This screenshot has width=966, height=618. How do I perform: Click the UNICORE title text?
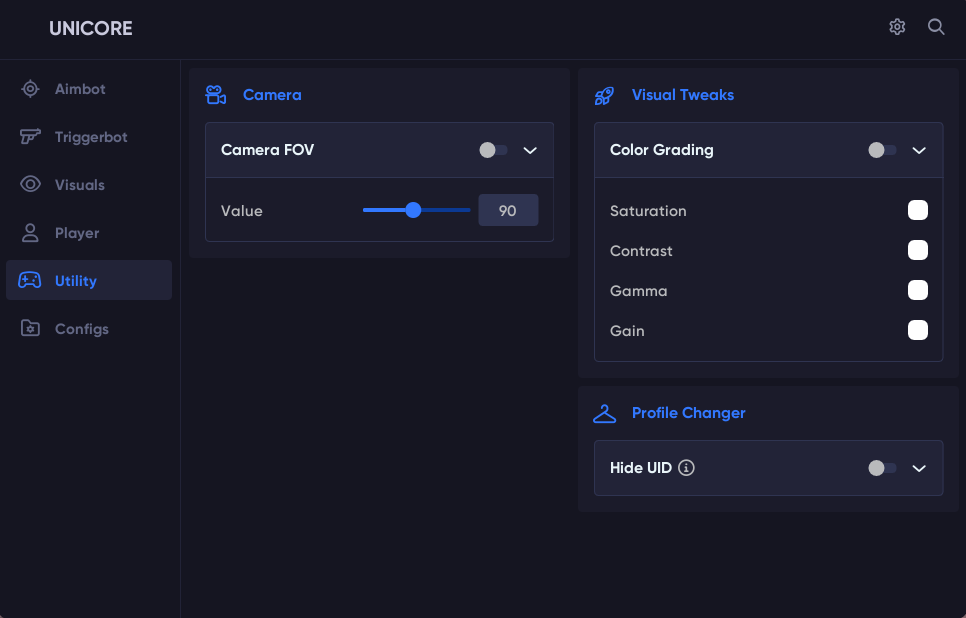point(91,28)
